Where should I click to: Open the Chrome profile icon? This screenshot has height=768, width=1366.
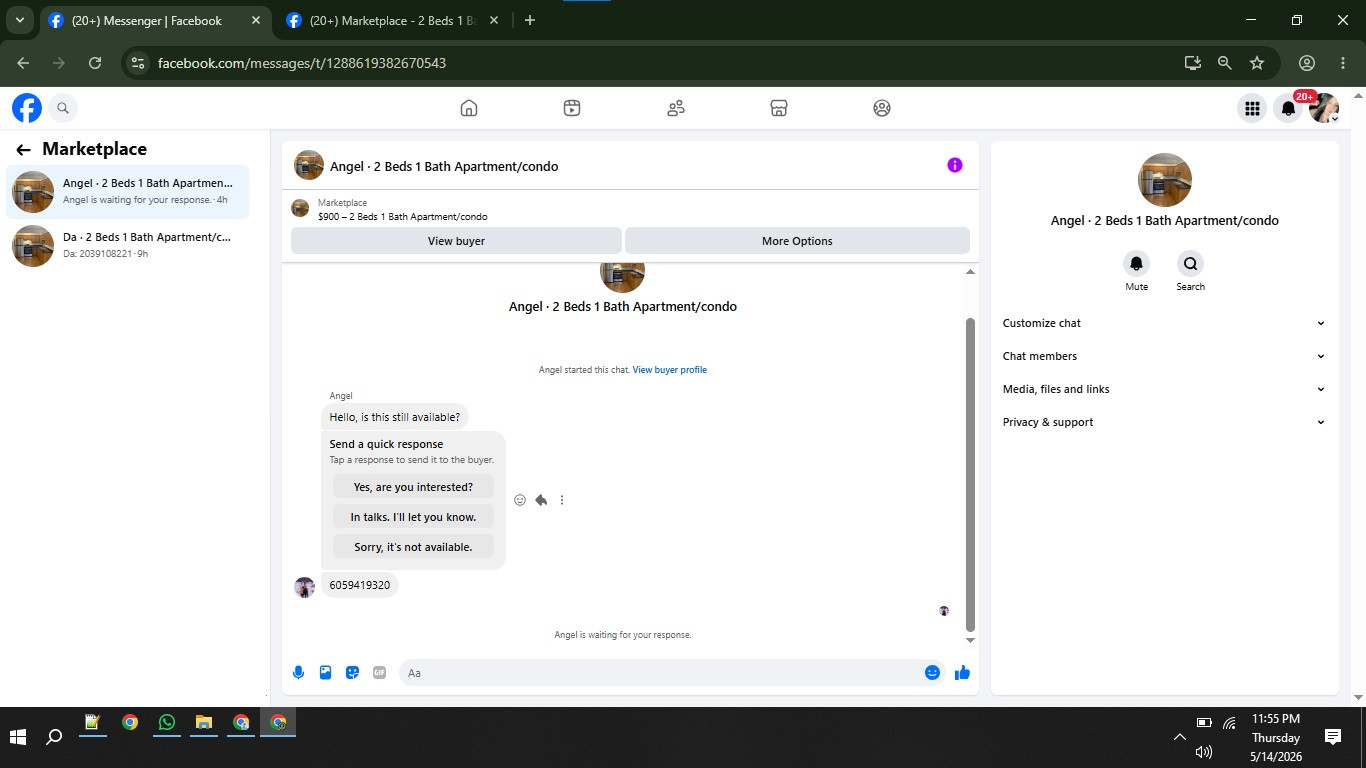[x=1307, y=63]
